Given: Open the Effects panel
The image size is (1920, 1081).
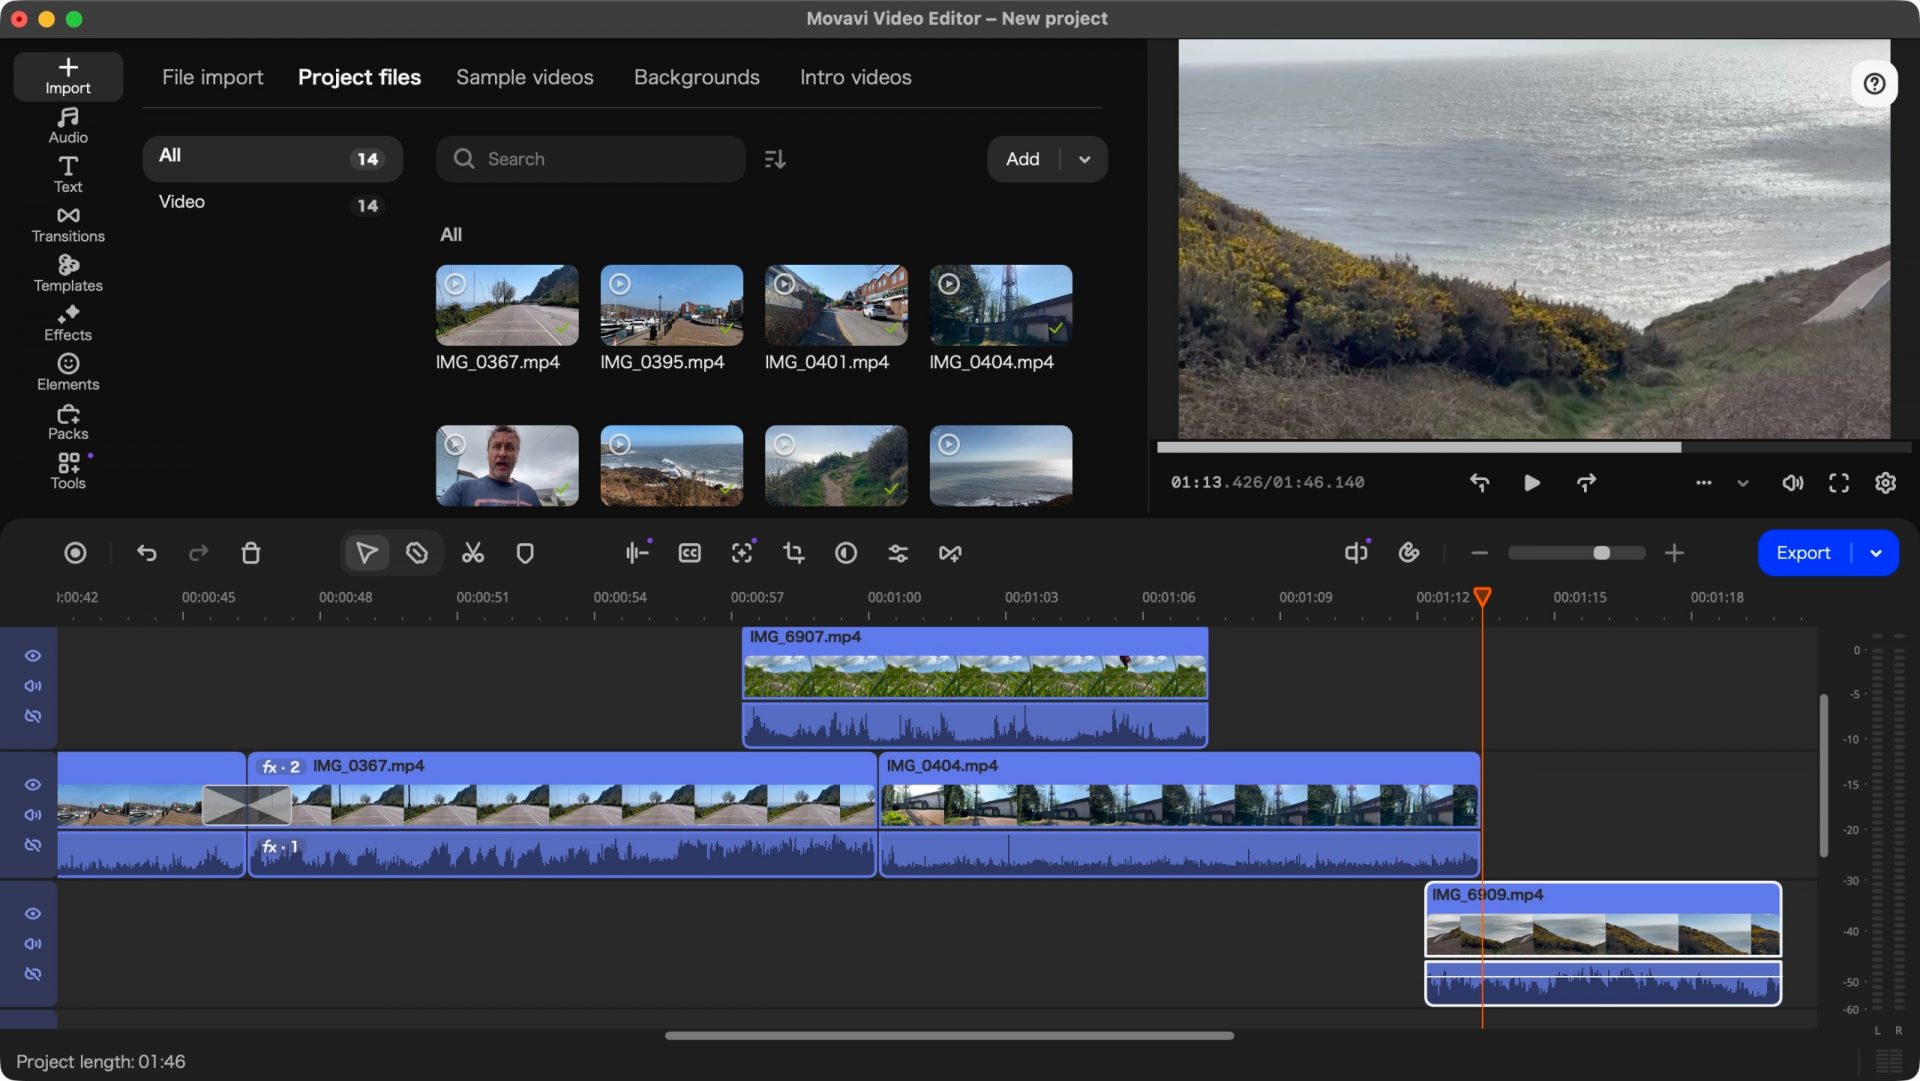Looking at the screenshot, I should point(68,323).
